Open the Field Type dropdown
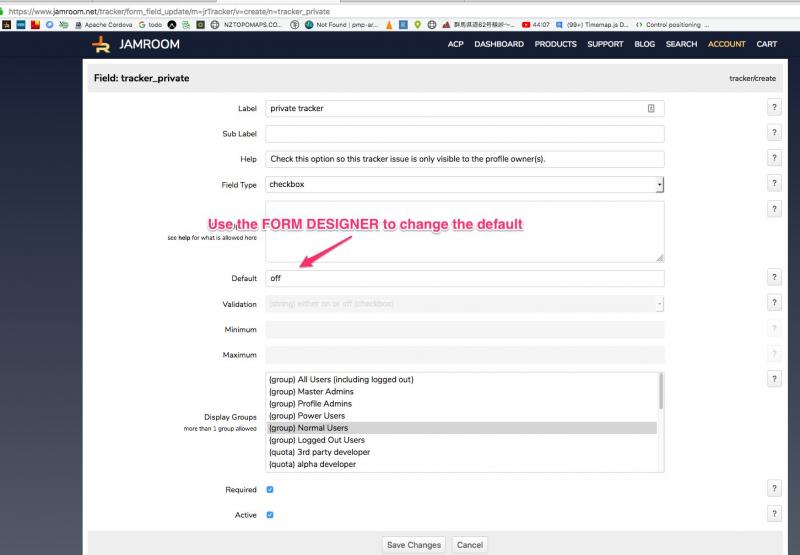The height and width of the screenshot is (555, 800). (464, 184)
